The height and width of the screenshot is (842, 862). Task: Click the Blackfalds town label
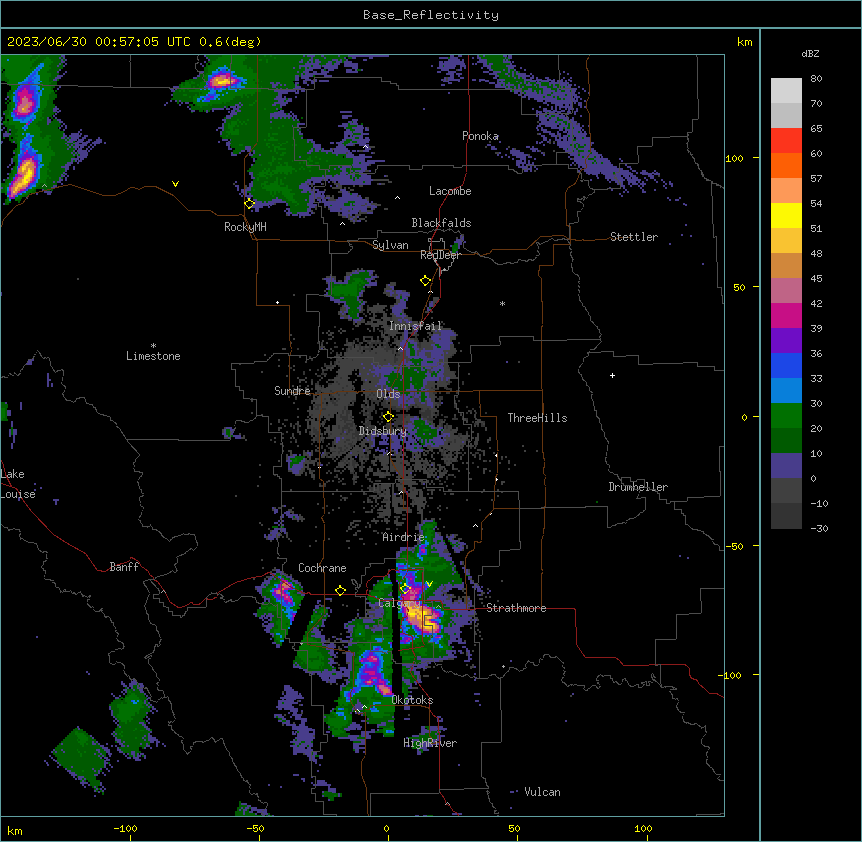441,223
